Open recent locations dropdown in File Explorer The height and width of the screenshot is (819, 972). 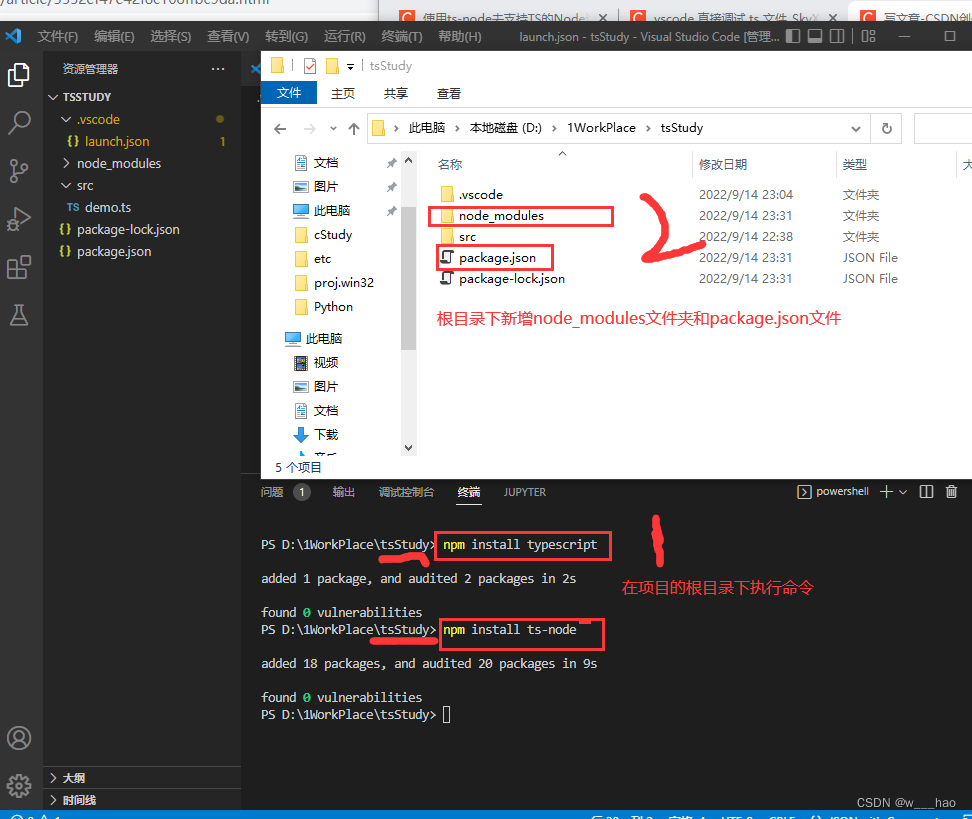point(334,128)
